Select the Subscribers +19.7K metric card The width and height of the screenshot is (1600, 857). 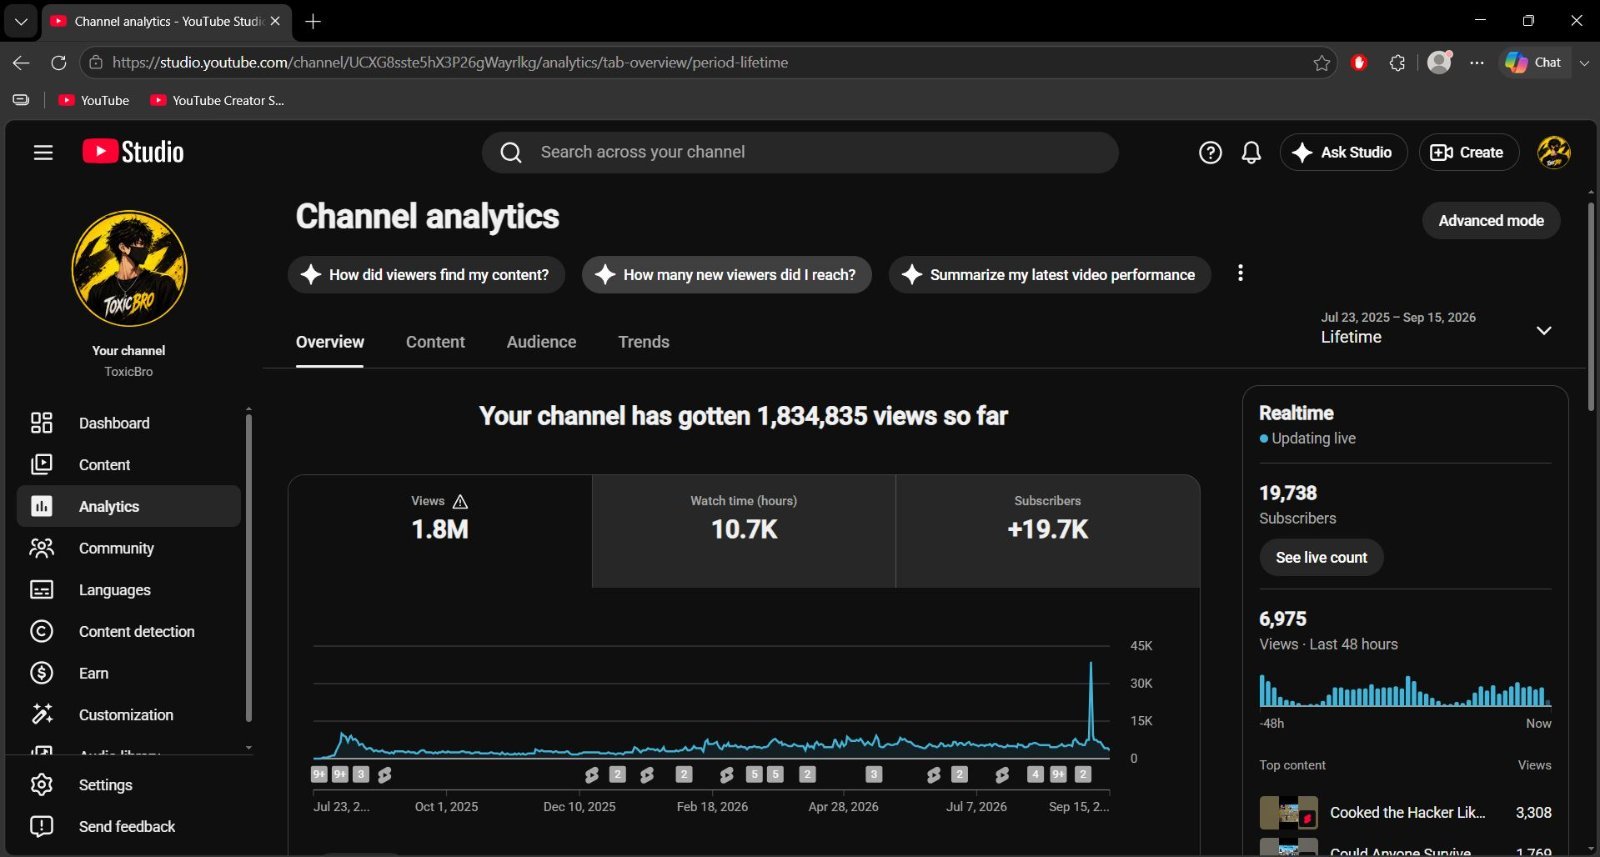pos(1048,531)
